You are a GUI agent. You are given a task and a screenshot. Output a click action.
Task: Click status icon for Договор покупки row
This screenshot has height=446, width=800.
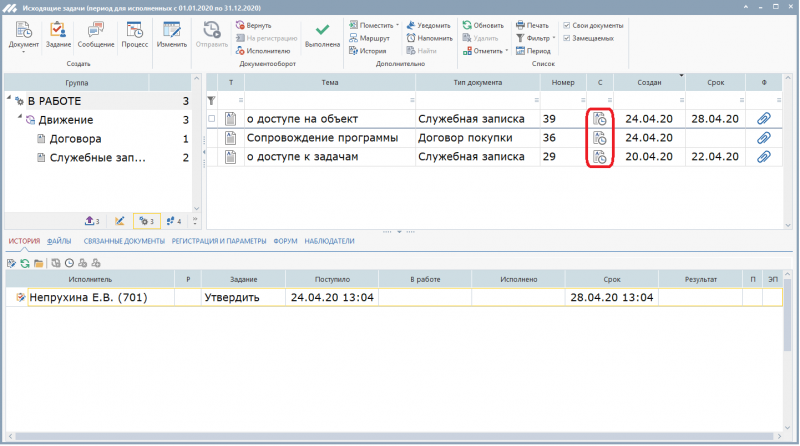pyautogui.click(x=599, y=138)
